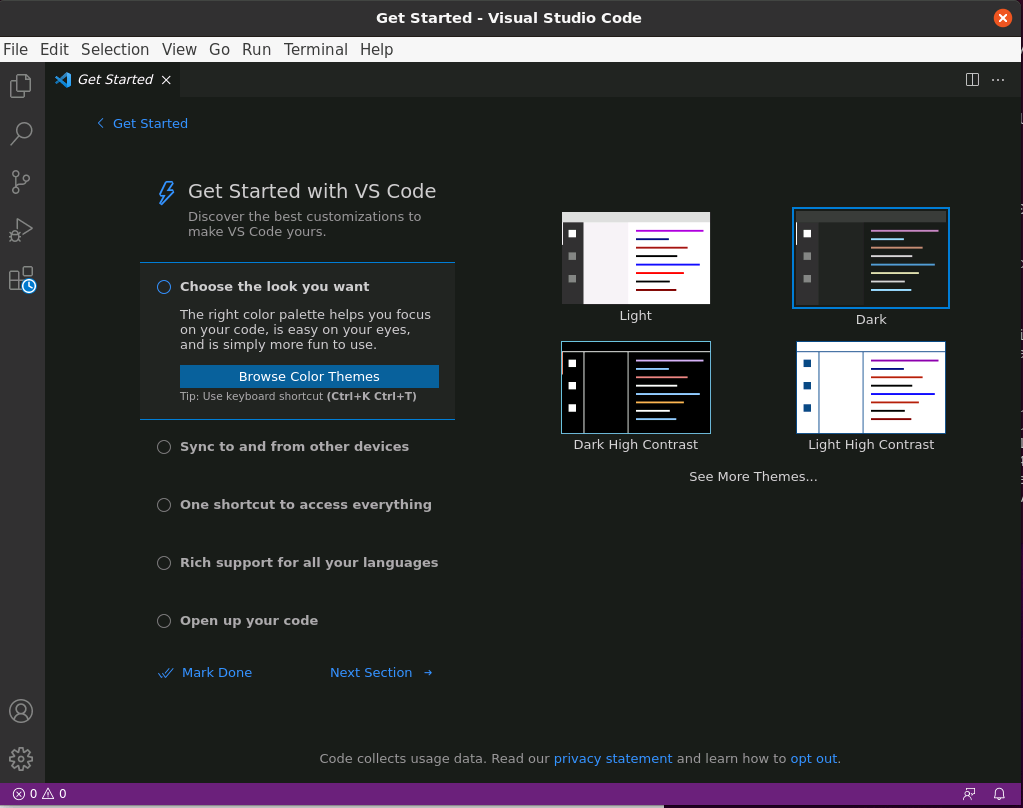Viewport: 1023px width, 808px height.
Task: Open the Search view in activity bar
Action: [21, 133]
